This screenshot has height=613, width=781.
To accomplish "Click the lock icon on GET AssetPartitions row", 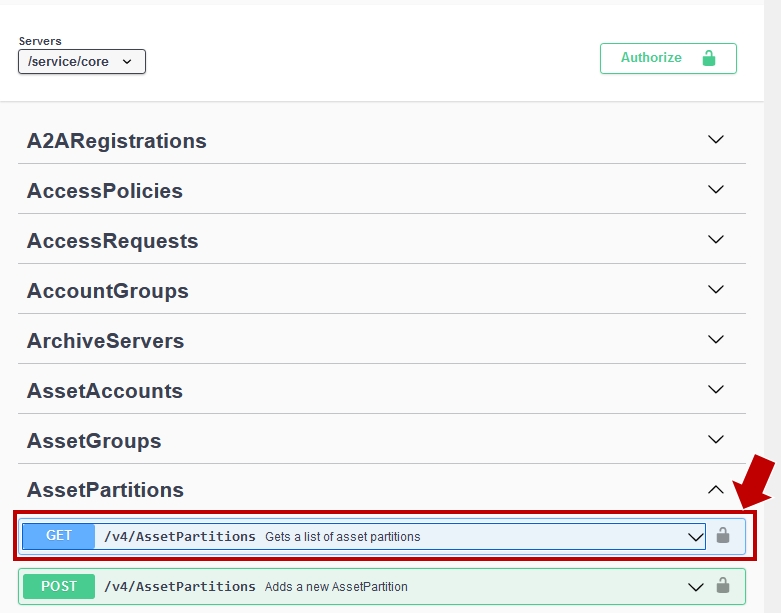I will tap(723, 536).
